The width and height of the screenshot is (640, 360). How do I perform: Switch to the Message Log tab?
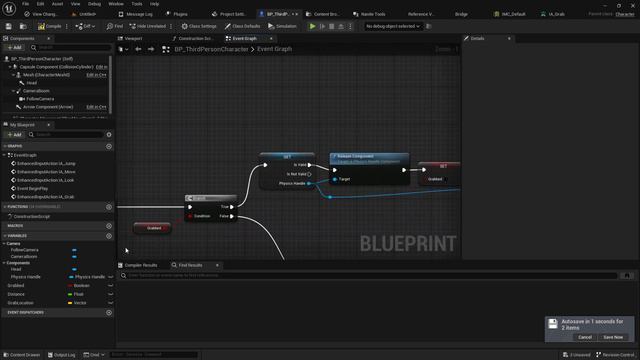tap(136, 14)
